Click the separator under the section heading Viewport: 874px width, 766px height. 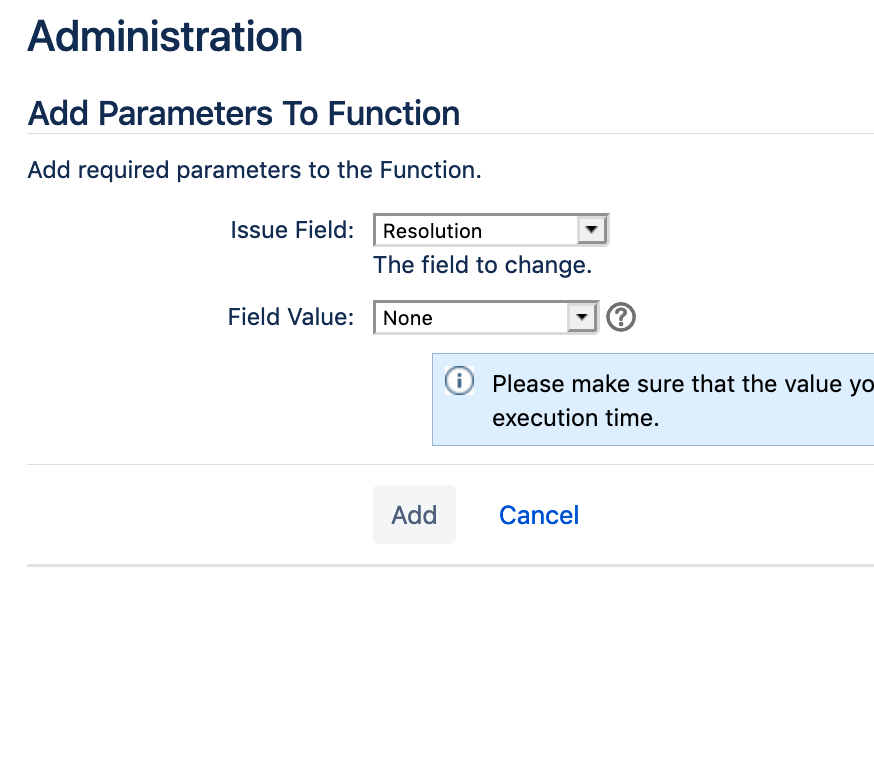click(x=450, y=133)
